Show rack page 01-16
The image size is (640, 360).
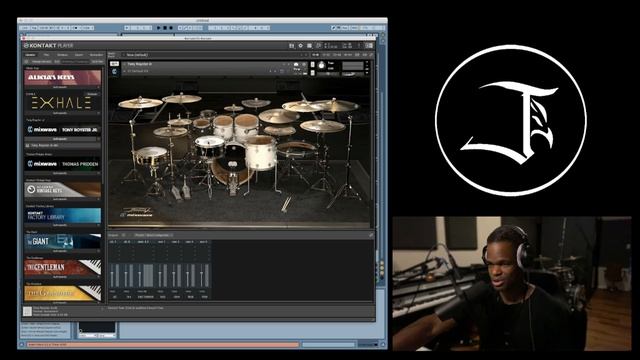[316, 55]
